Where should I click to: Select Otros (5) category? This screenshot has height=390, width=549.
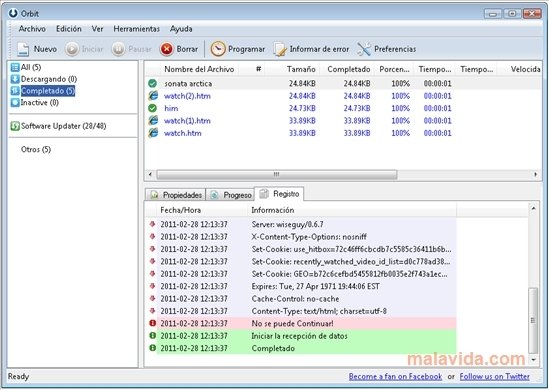point(36,149)
